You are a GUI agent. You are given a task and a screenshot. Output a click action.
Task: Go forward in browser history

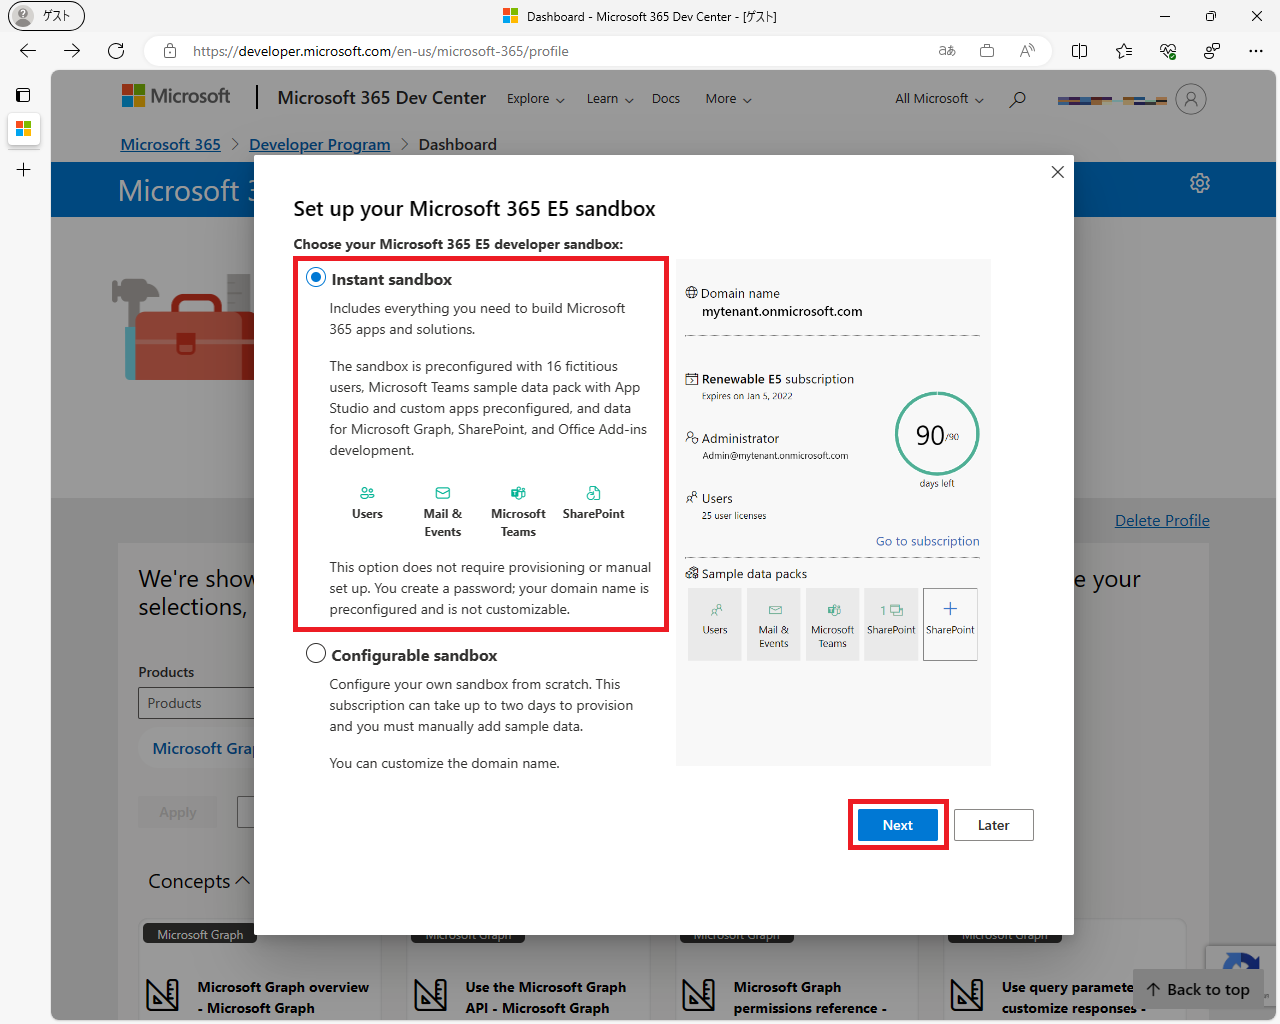point(72,51)
